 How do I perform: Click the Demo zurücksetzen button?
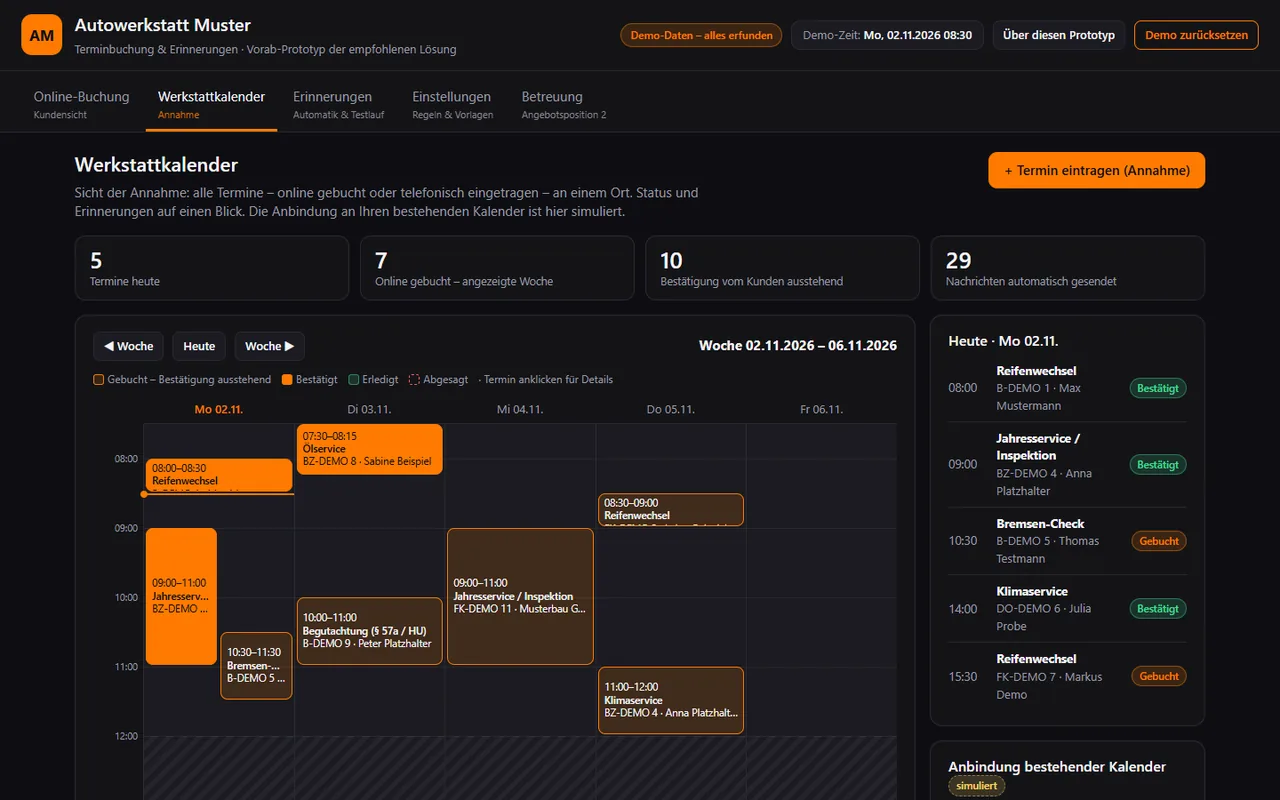pos(1196,35)
